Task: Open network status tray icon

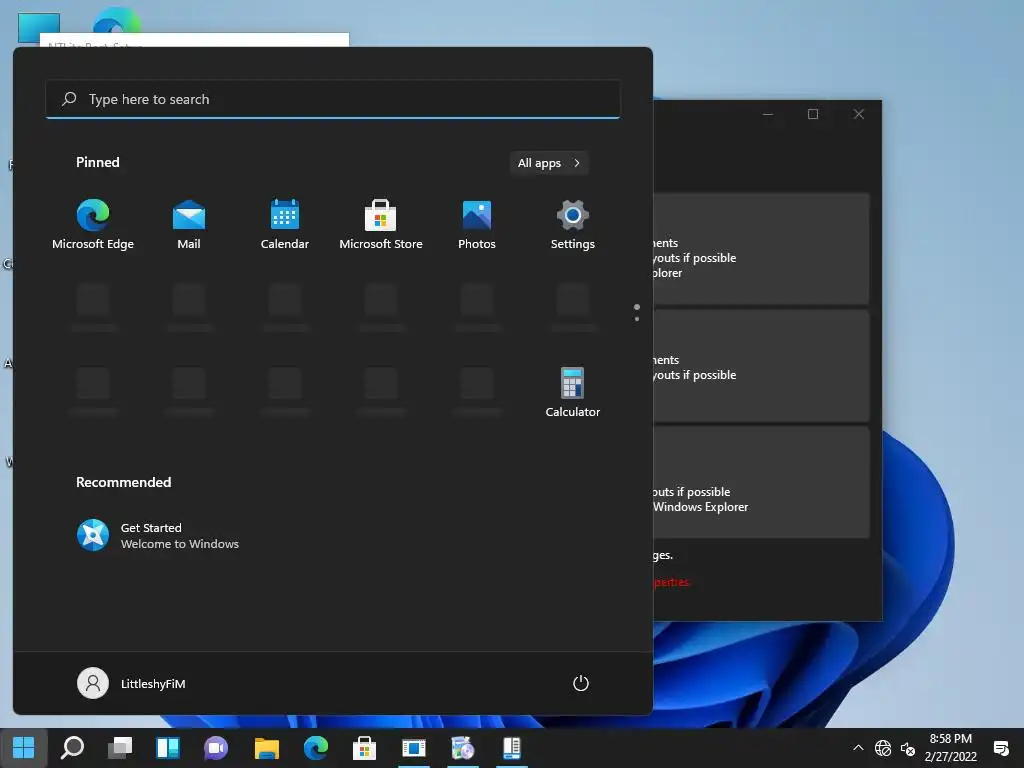Action: pos(883,748)
